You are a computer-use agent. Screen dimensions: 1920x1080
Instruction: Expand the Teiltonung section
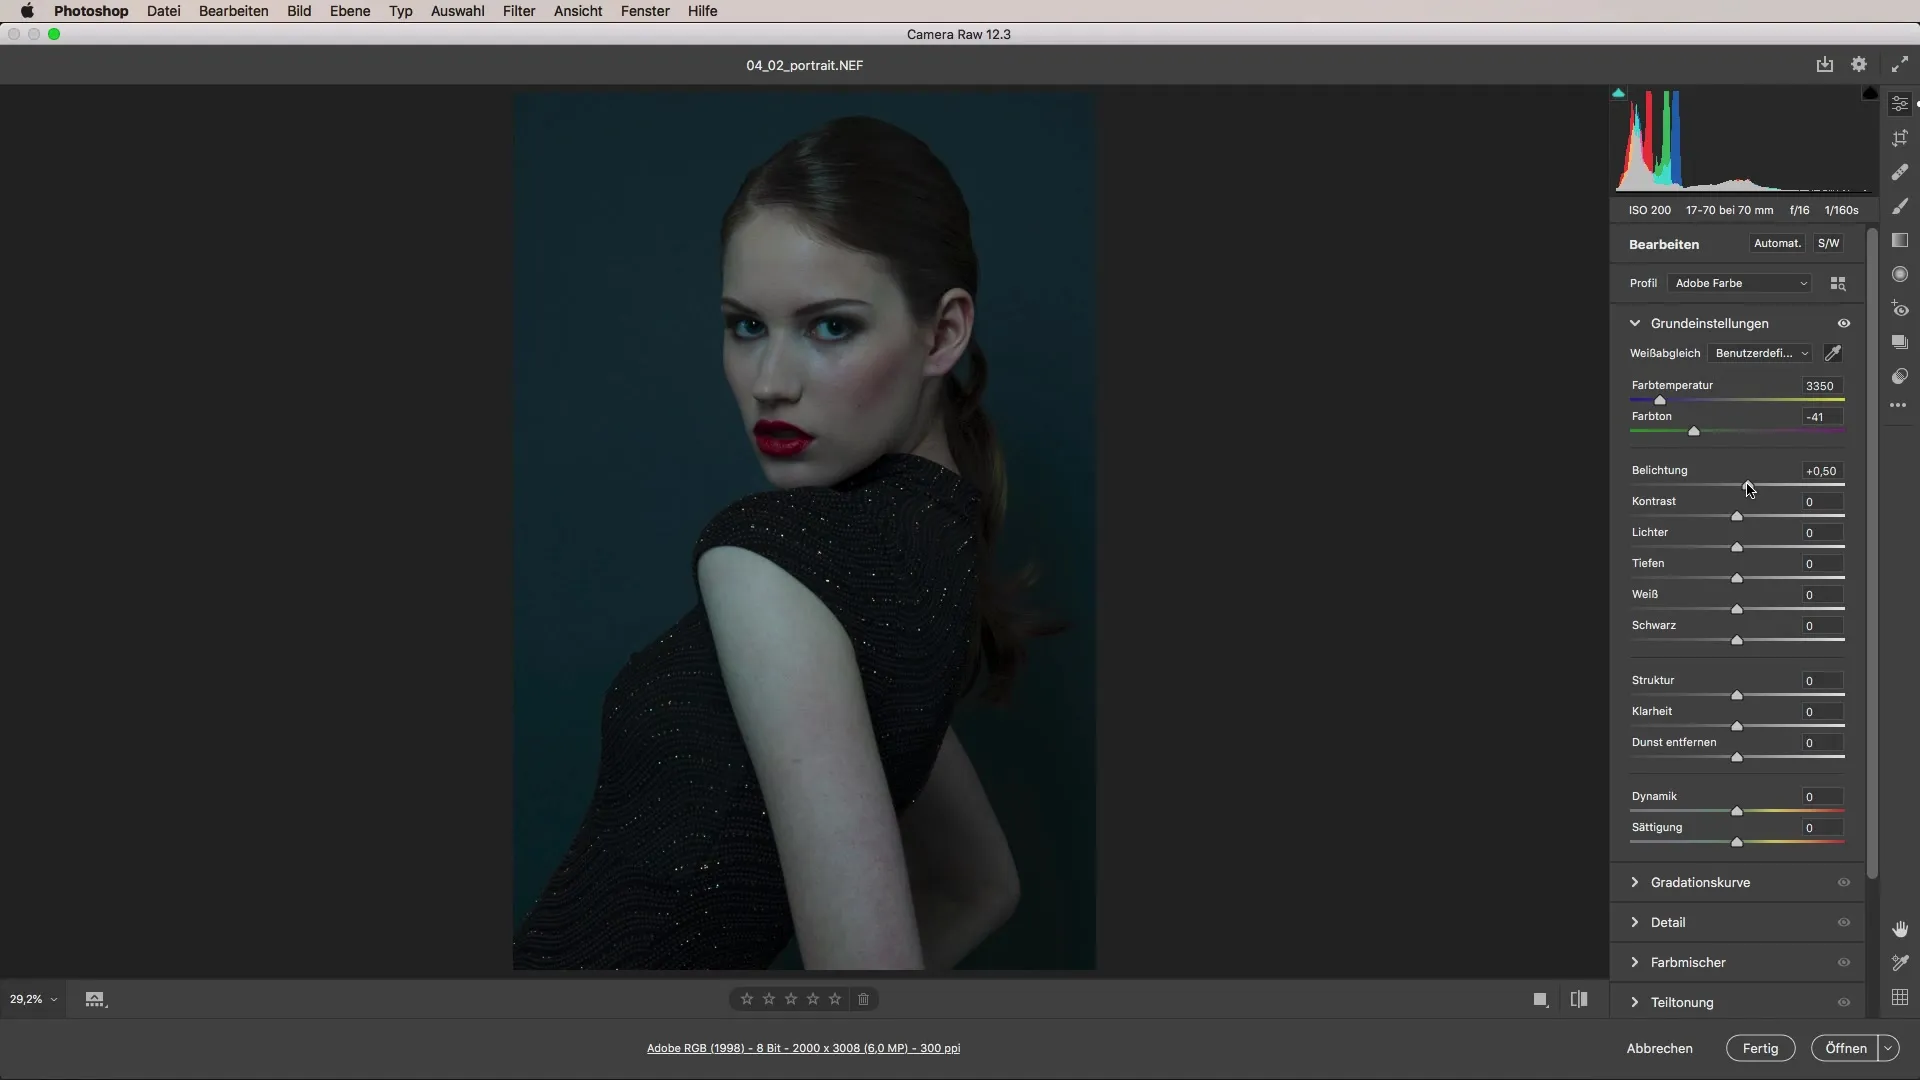click(1635, 1002)
